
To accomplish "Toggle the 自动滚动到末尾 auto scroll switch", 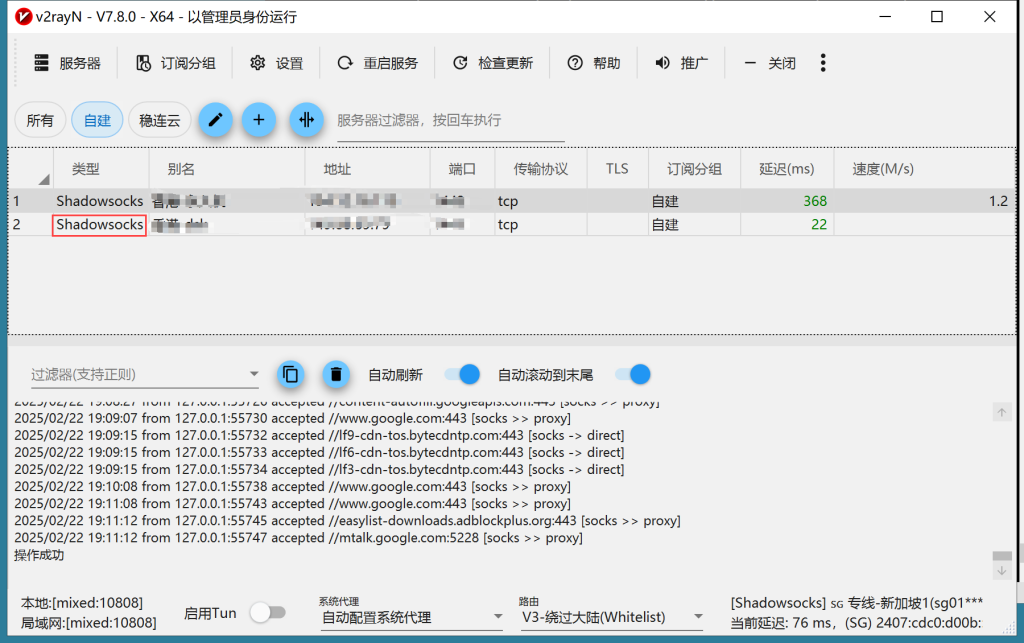I will [x=632, y=374].
